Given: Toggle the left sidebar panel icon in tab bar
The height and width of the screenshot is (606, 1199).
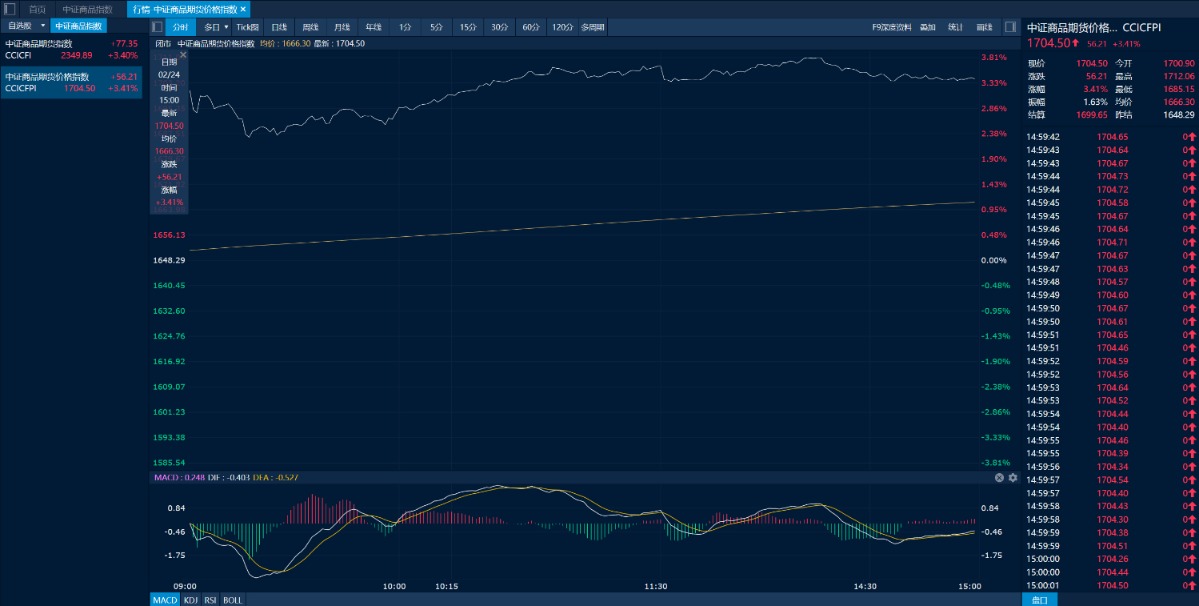Looking at the screenshot, I should (x=9, y=9).
